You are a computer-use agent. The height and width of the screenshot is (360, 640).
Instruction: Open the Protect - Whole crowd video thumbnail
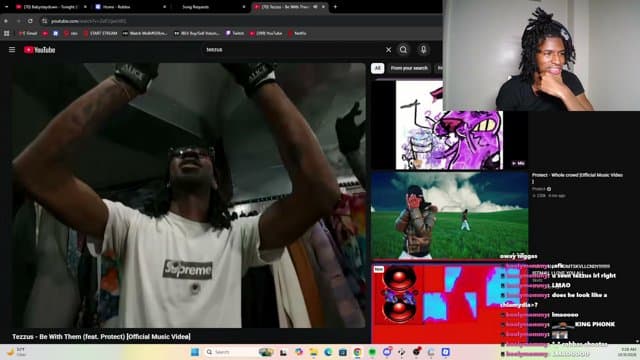[x=449, y=216]
